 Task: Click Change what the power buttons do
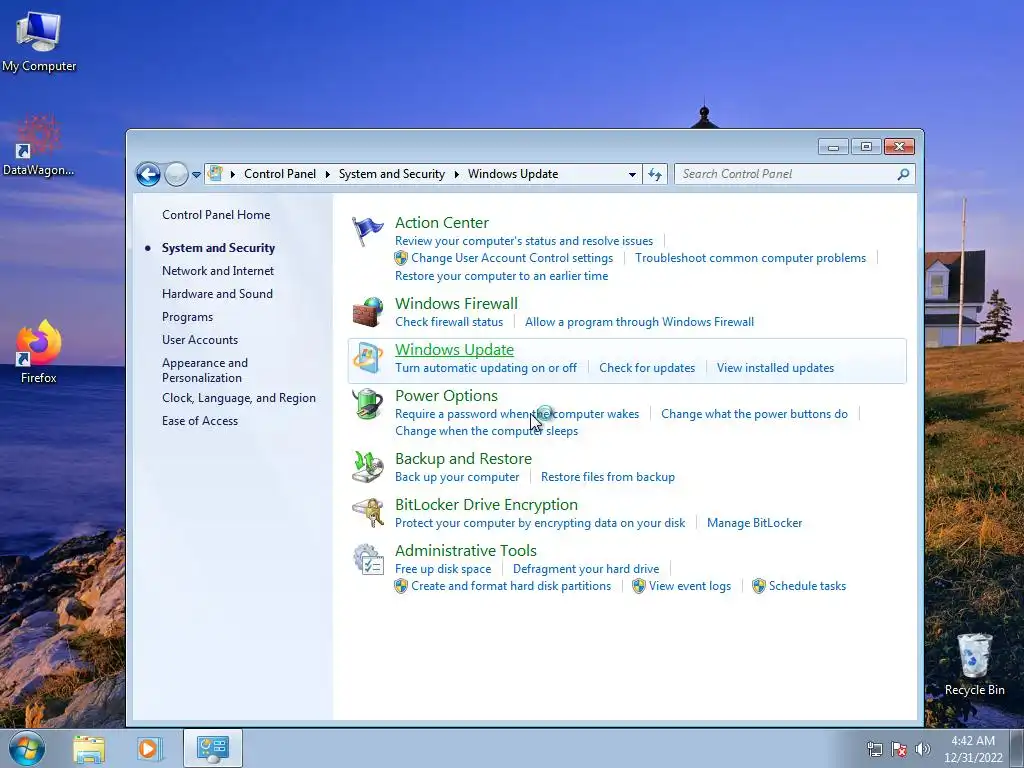[x=754, y=414]
